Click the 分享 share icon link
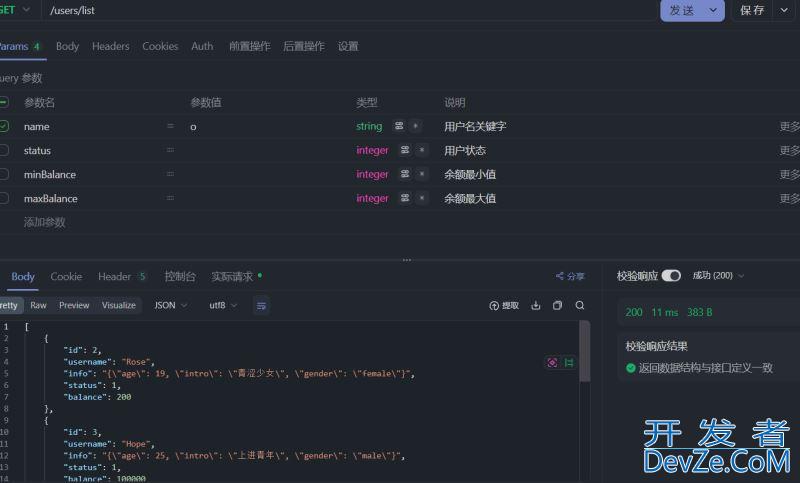The height and width of the screenshot is (483, 800). (x=570, y=276)
